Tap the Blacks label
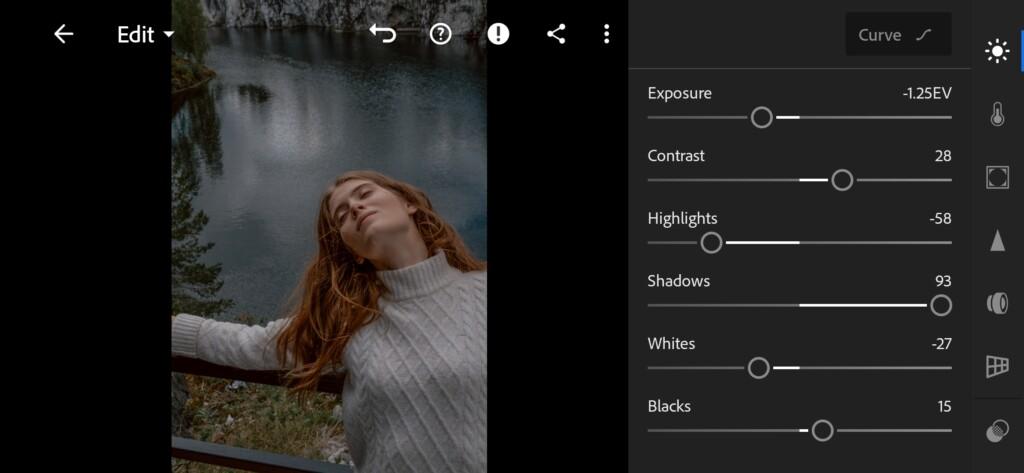 tap(669, 407)
